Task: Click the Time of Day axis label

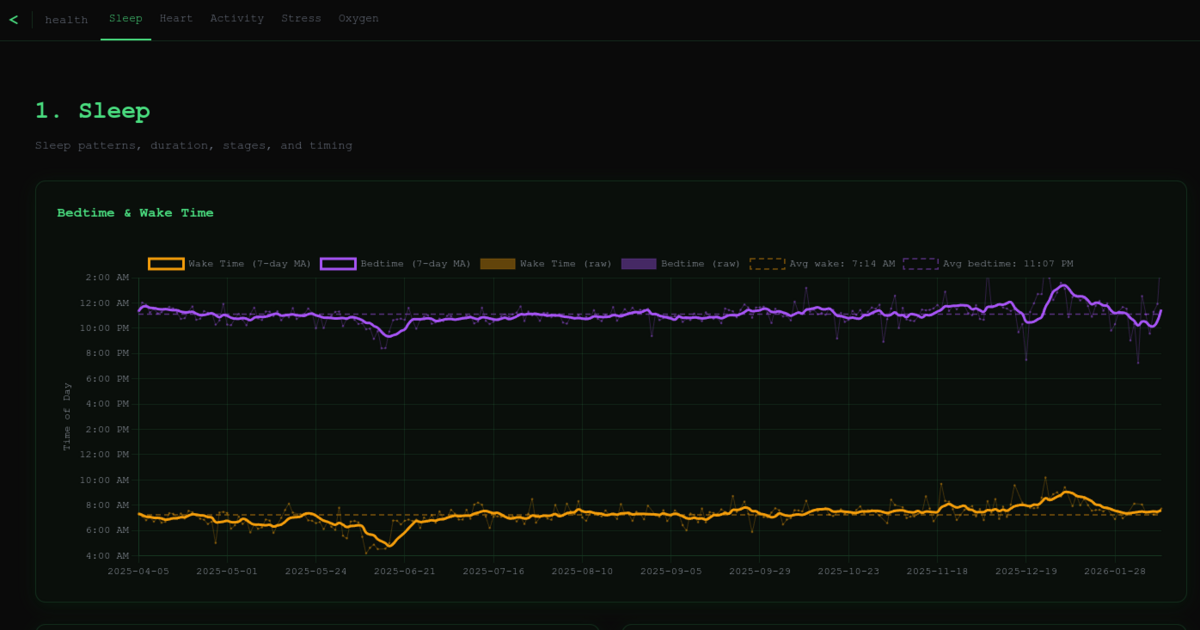Action: point(68,415)
